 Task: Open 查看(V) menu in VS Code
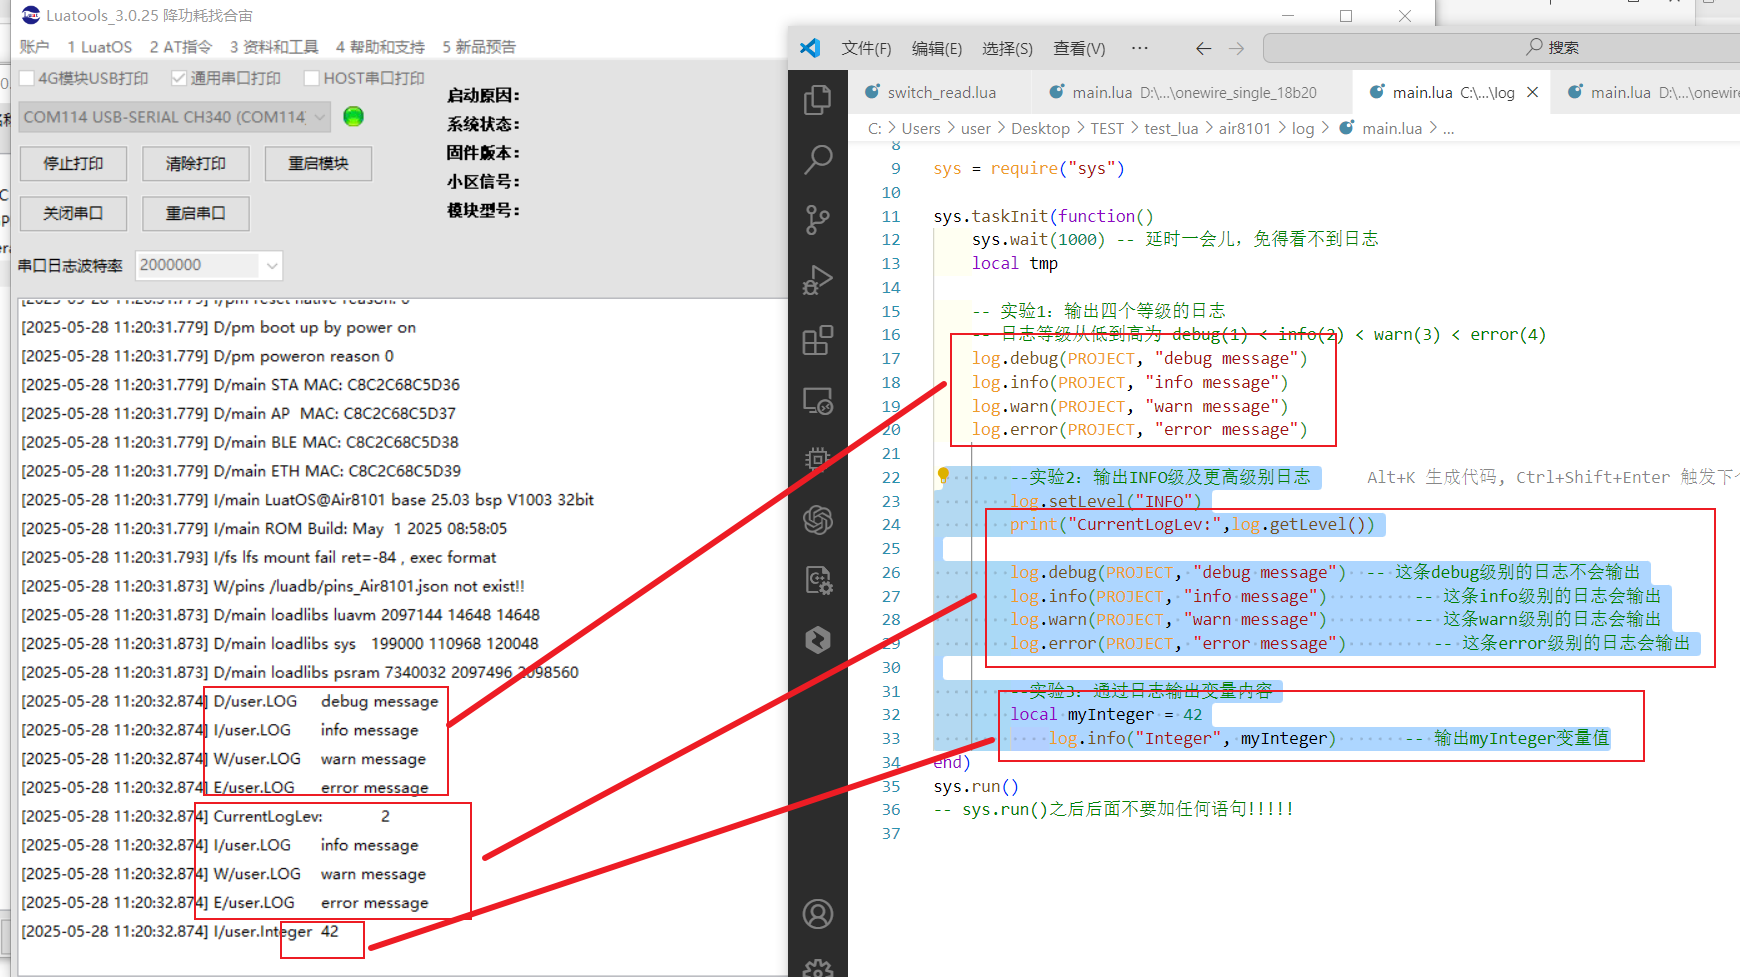pos(1079,48)
